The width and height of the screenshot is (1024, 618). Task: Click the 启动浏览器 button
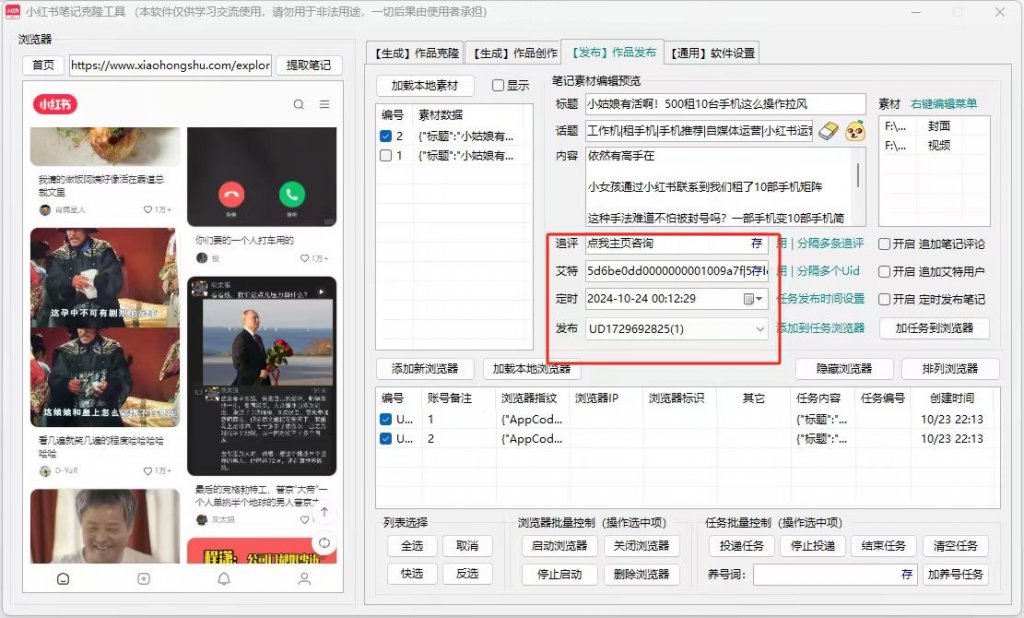(x=558, y=546)
